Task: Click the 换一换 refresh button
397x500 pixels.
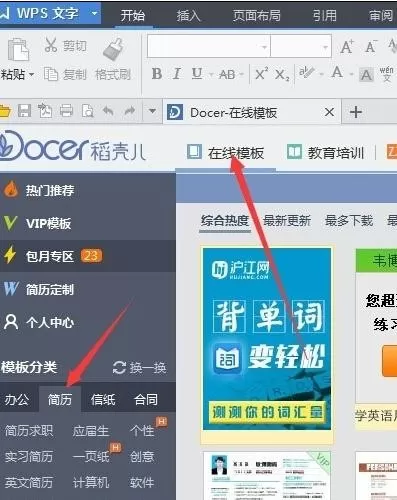Action: [139, 368]
